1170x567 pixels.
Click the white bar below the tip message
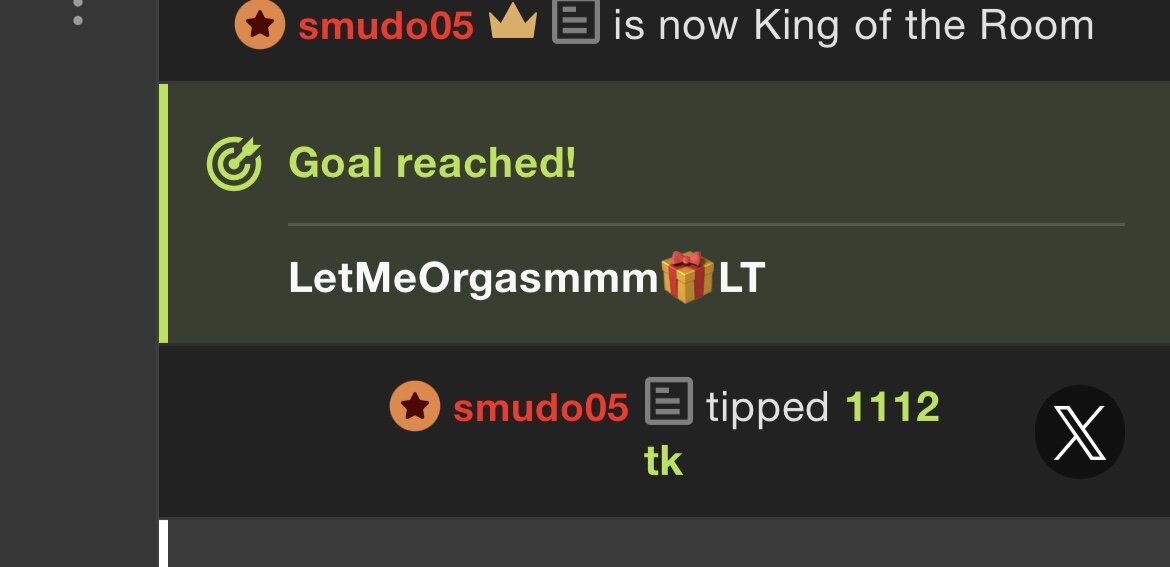[x=163, y=543]
